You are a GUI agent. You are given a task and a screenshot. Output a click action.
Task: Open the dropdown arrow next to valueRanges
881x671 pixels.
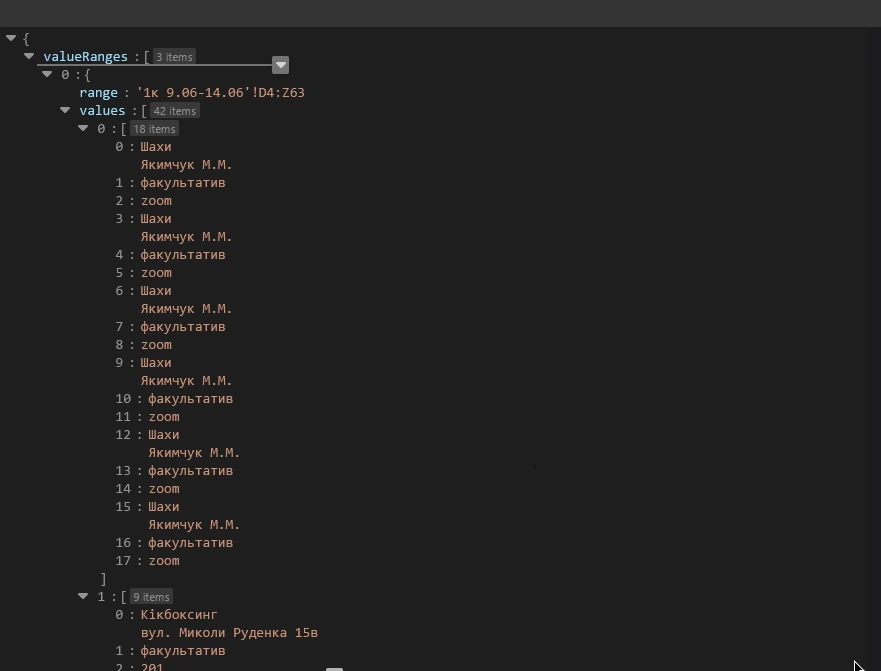280,64
